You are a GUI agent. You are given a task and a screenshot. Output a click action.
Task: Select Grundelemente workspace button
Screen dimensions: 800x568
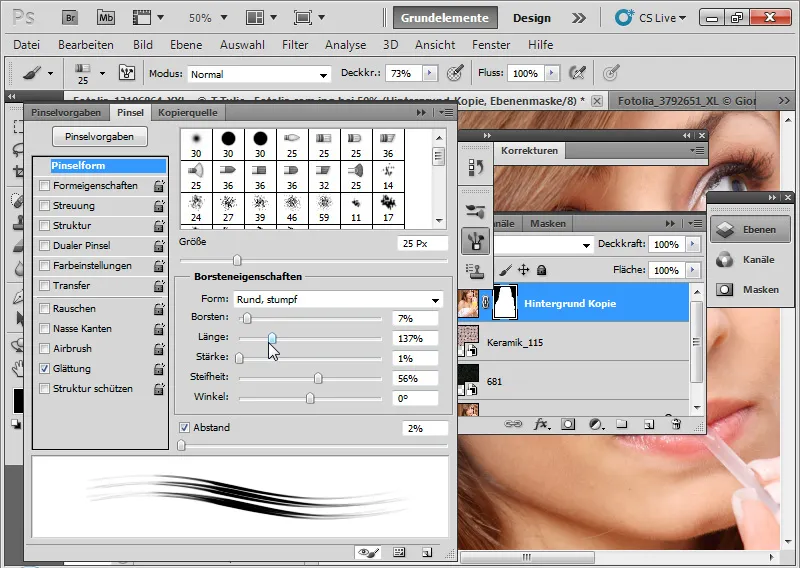(444, 18)
